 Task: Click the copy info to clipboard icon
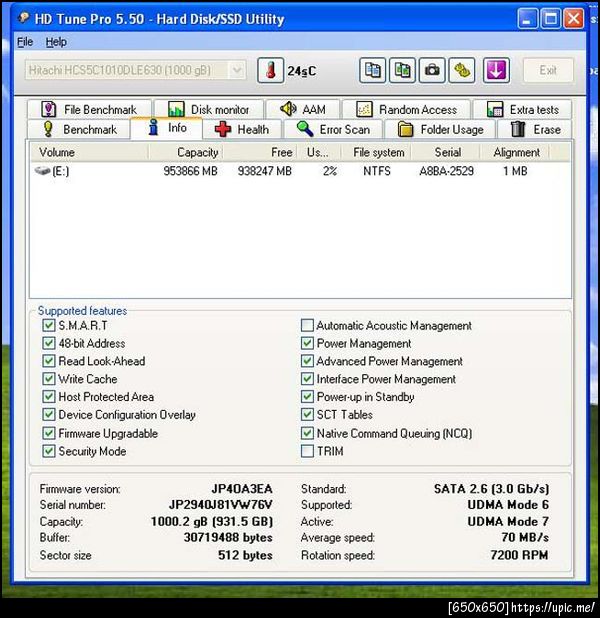372,71
